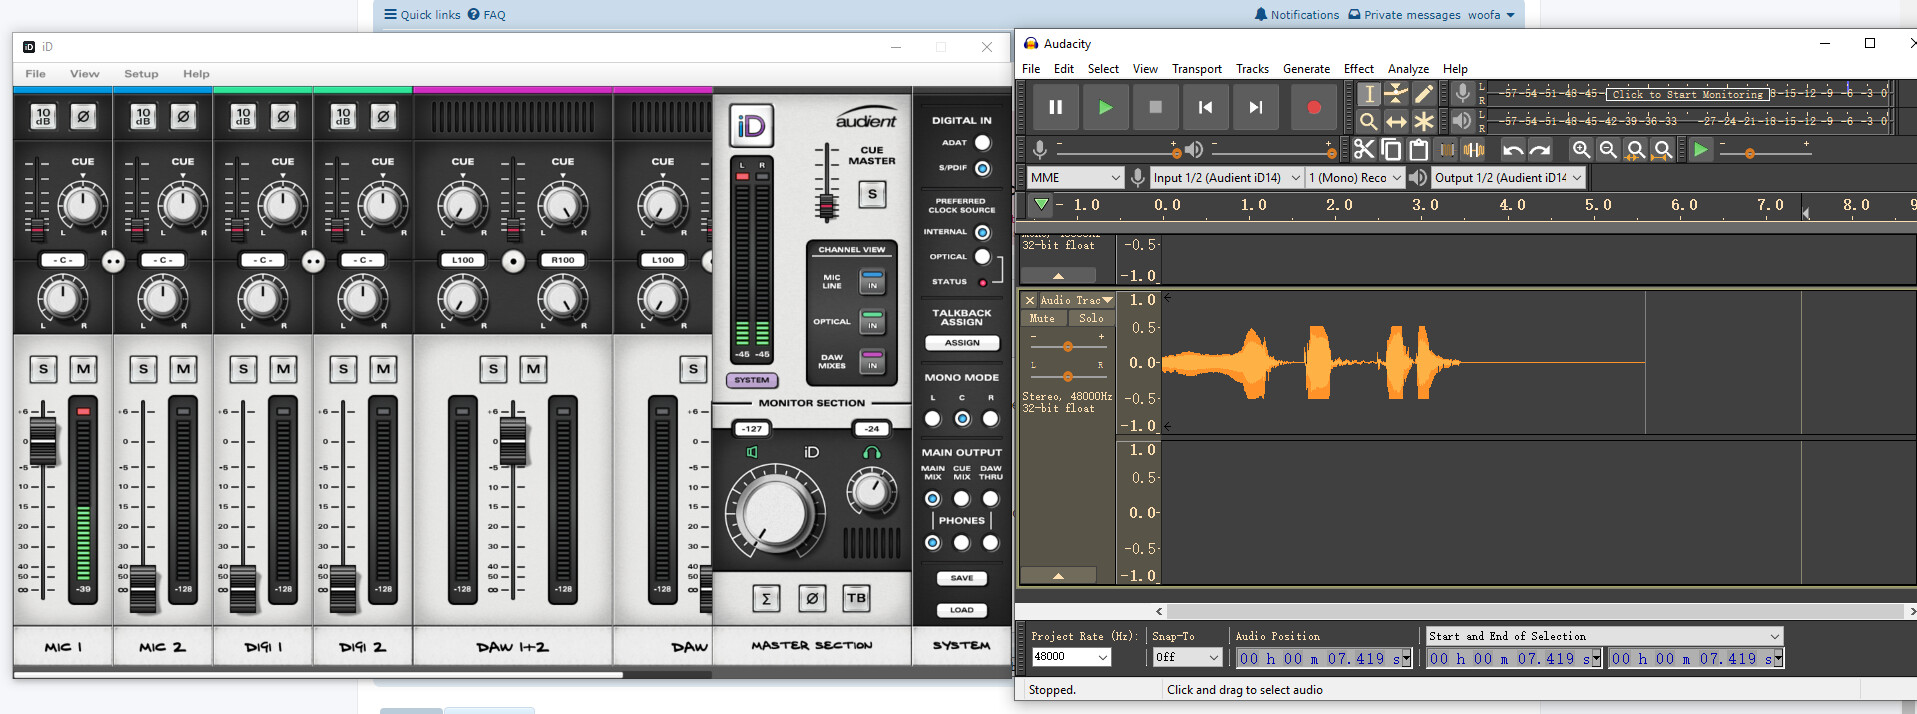Click the Fit Selection zoom icon
Image resolution: width=1917 pixels, height=714 pixels.
click(1636, 150)
